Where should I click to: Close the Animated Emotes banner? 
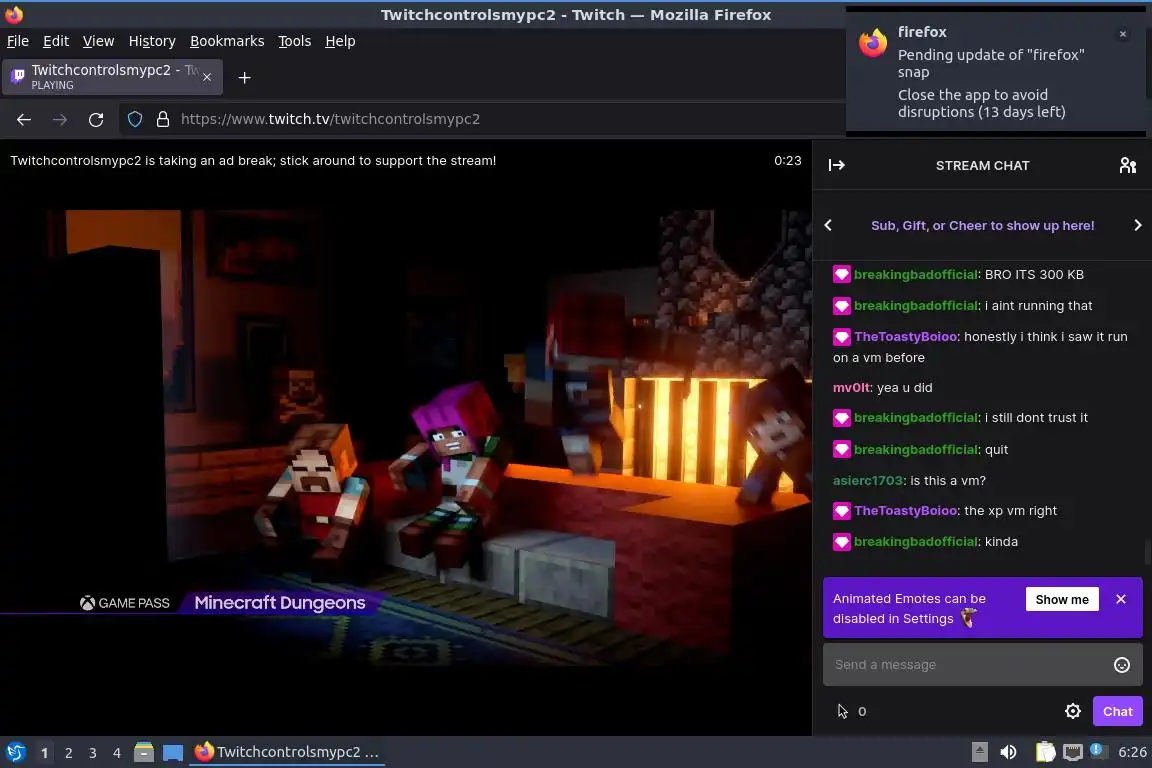tap(1121, 599)
